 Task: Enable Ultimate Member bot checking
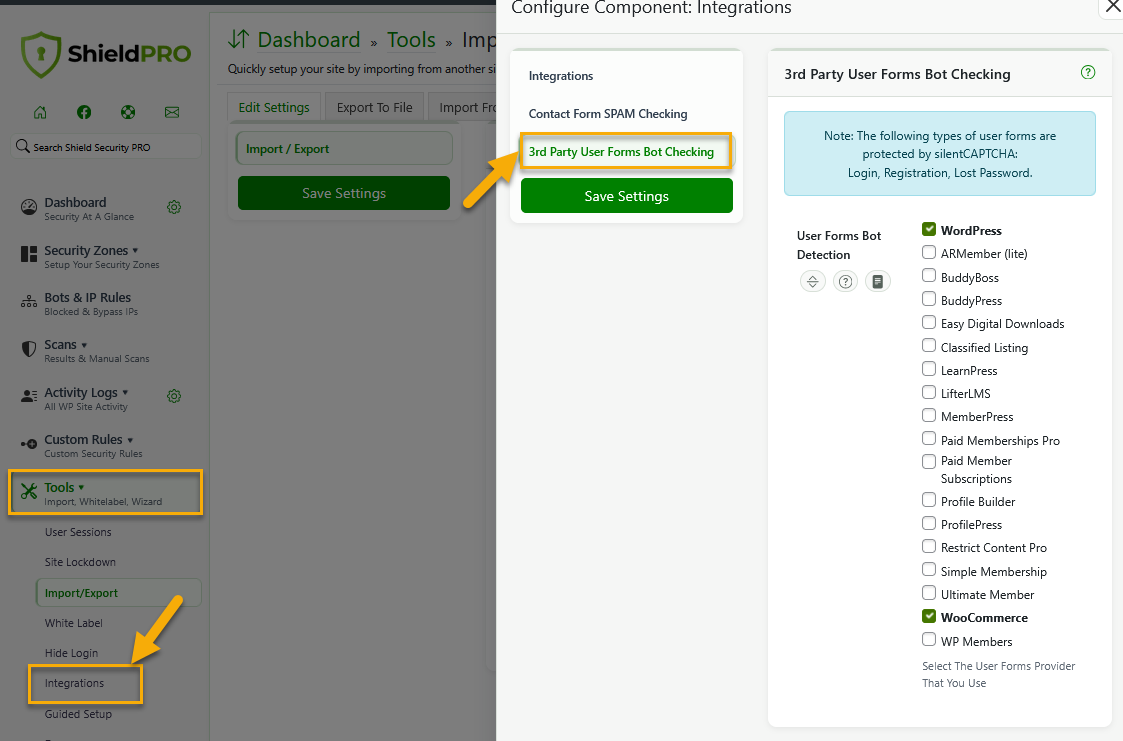[928, 593]
